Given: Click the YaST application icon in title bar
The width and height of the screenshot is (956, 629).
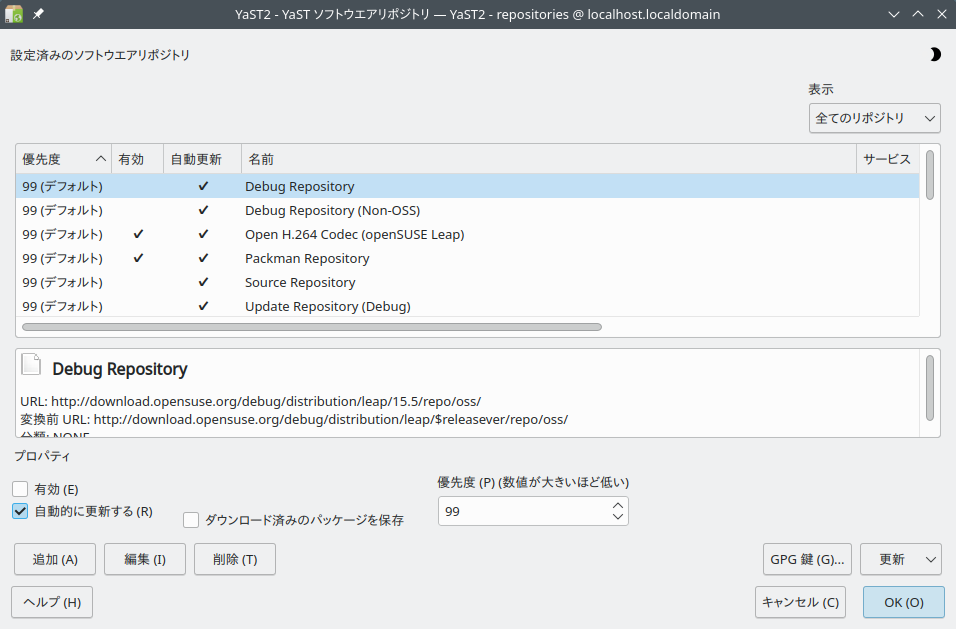Looking at the screenshot, I should 13,14.
